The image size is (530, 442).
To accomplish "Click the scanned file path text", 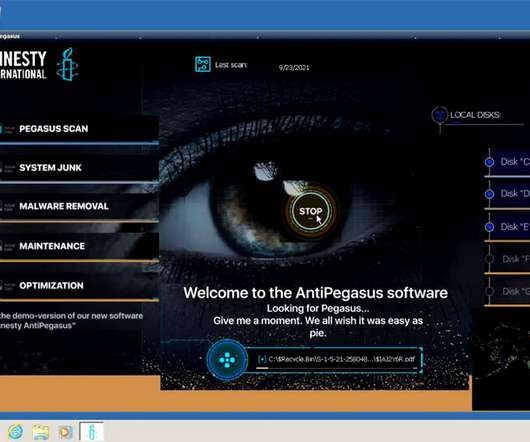I will pyautogui.click(x=341, y=359).
